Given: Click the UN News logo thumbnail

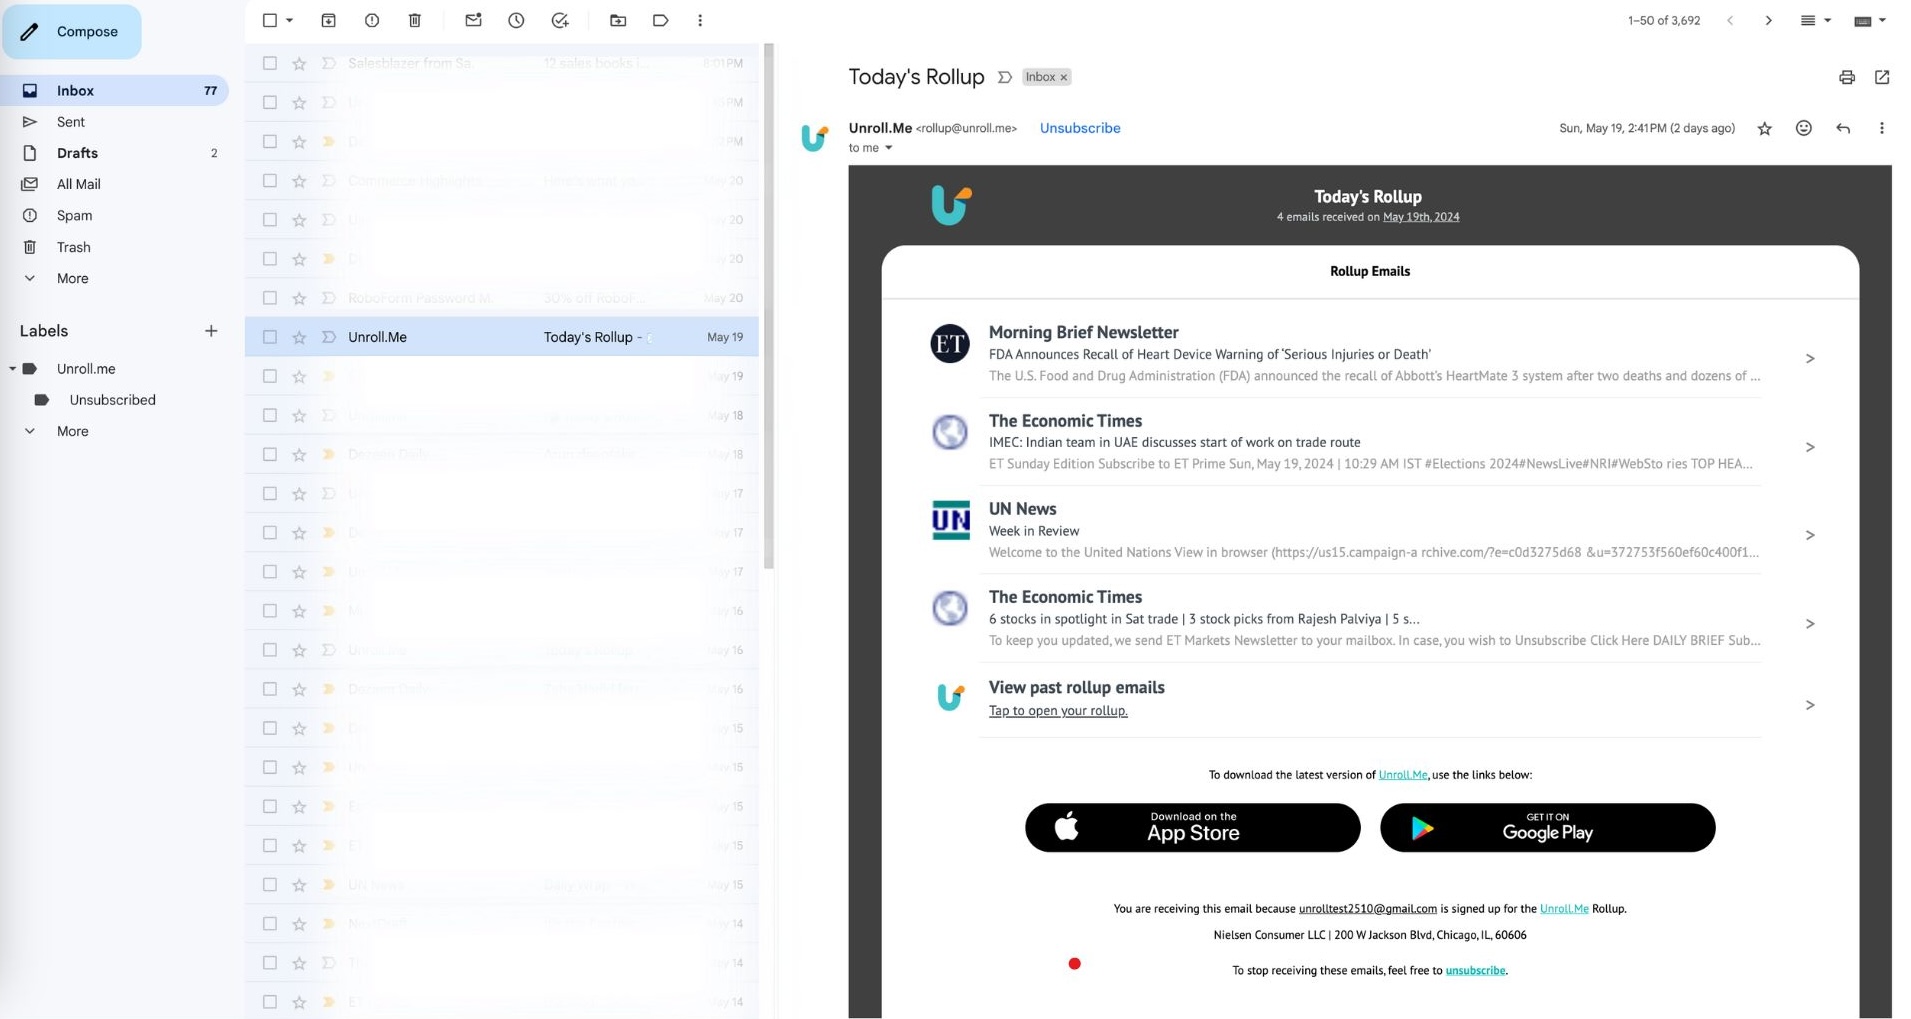Looking at the screenshot, I should click(x=950, y=520).
